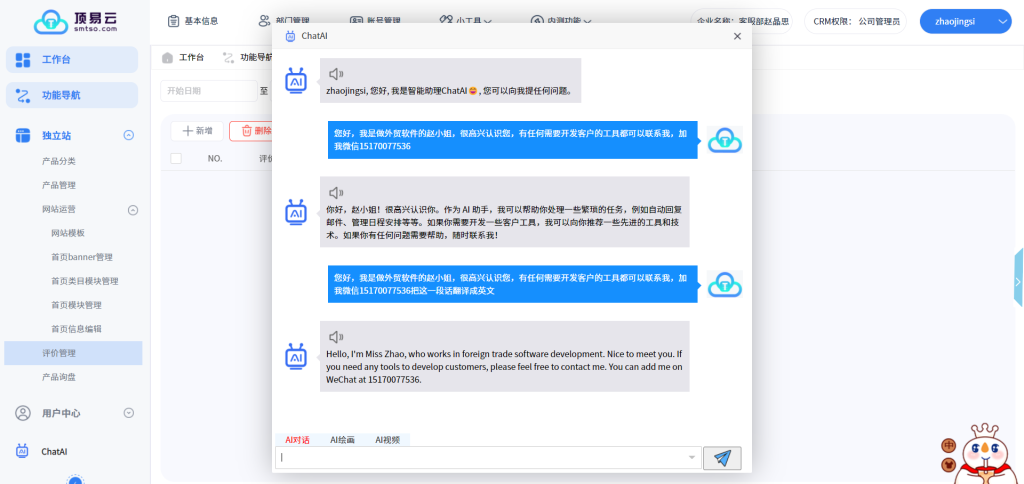Open the chat input history dropdown arrow
Image resolution: width=1024 pixels, height=484 pixels.
692,458
